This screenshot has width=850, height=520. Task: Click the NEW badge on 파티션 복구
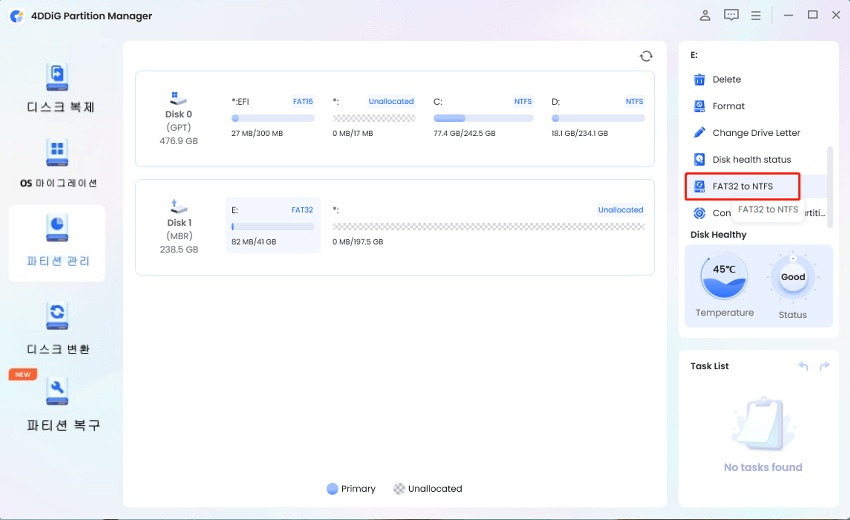pyautogui.click(x=23, y=375)
